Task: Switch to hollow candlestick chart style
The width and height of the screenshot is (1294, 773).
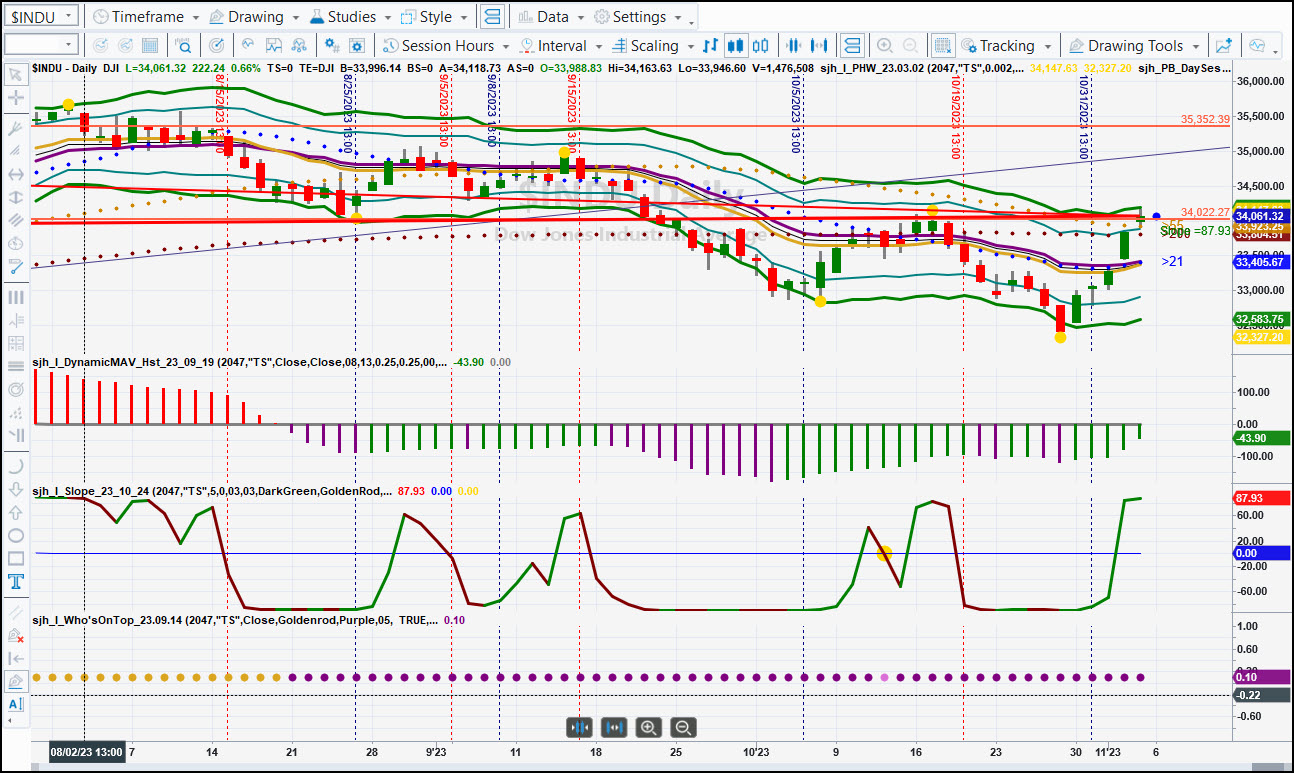Action: click(x=761, y=46)
